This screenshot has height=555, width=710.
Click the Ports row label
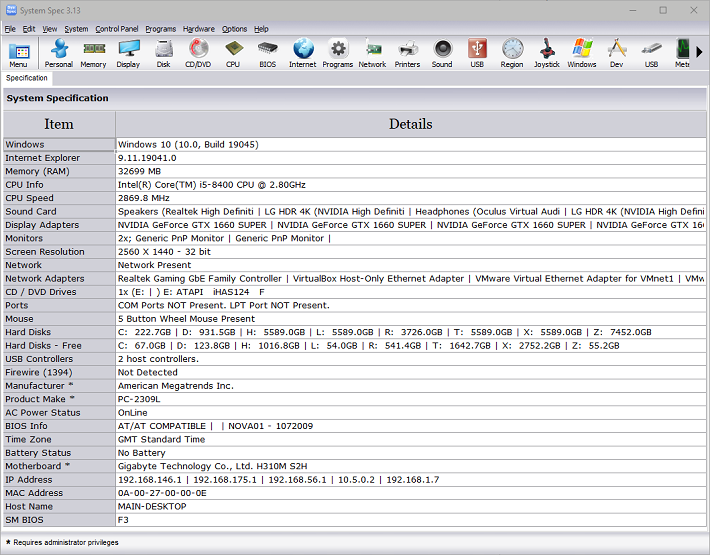click(59, 305)
